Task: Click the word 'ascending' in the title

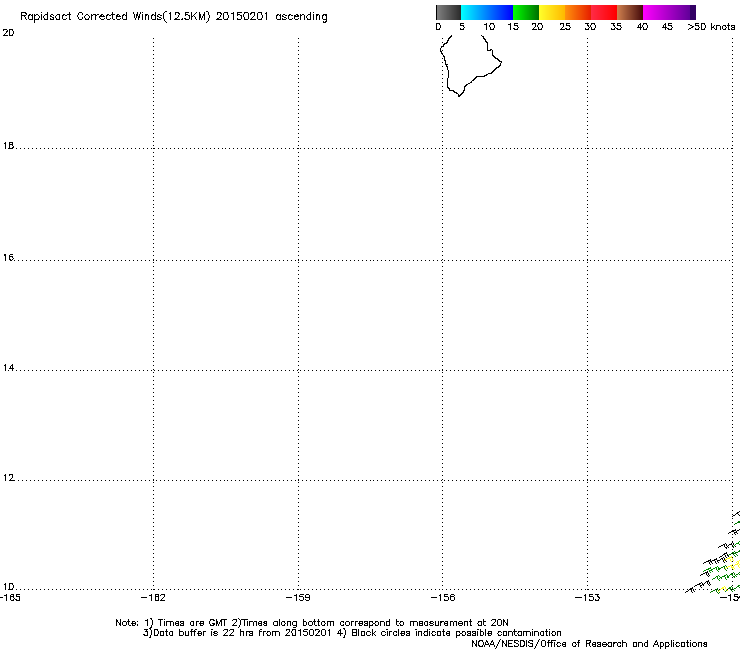Action: tap(301, 17)
